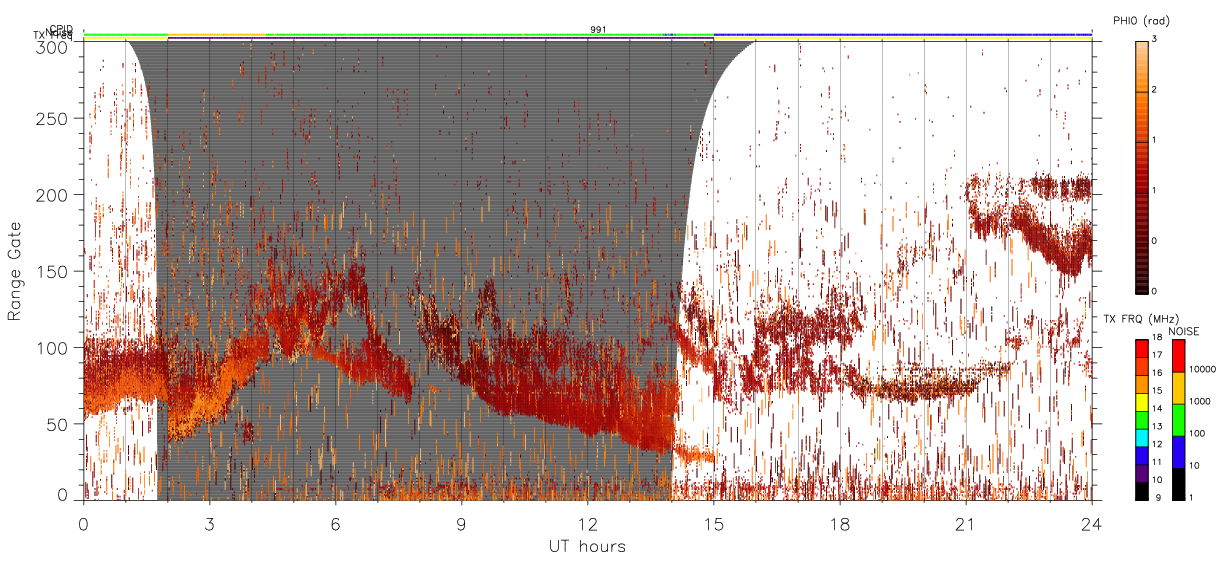Click the '9' label in TX FRQ legend
Viewport: 1228px width, 567px height.
1157,497
